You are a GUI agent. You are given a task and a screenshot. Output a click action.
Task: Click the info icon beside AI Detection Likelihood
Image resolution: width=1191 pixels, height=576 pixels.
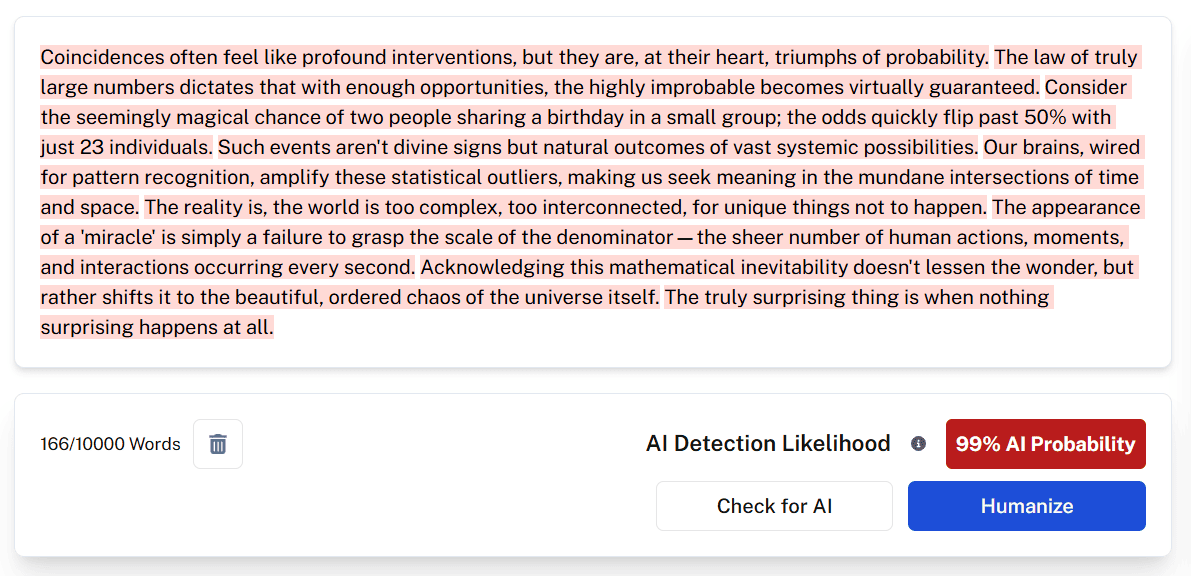[918, 444]
